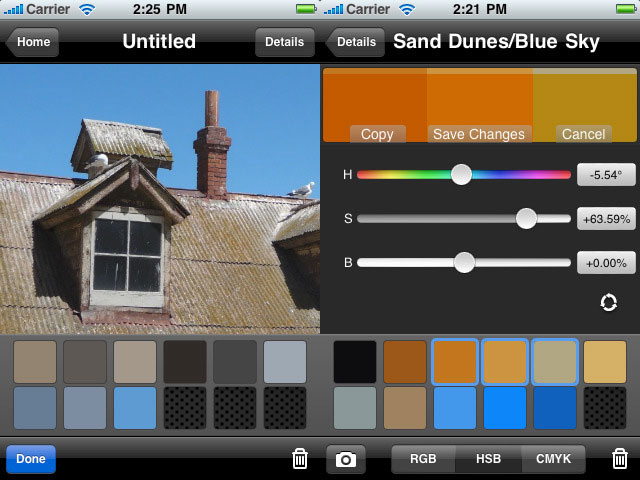Click the saturation slider knob

[x=526, y=218]
